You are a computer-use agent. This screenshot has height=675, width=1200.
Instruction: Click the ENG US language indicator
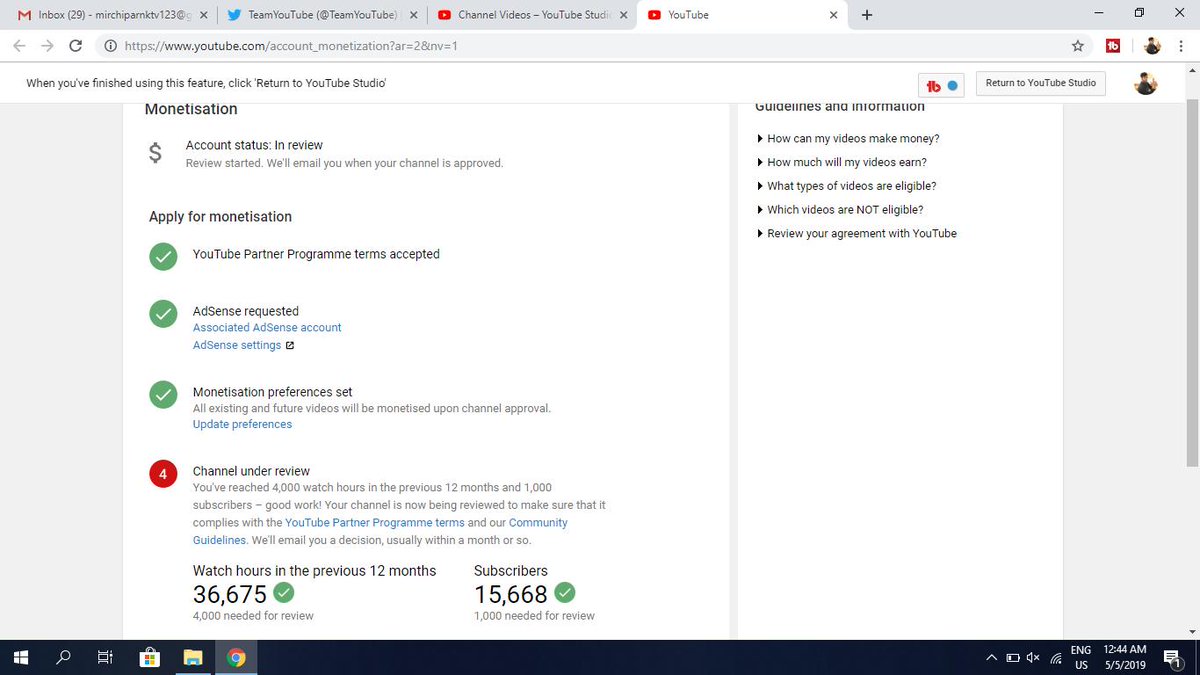tap(1081, 658)
